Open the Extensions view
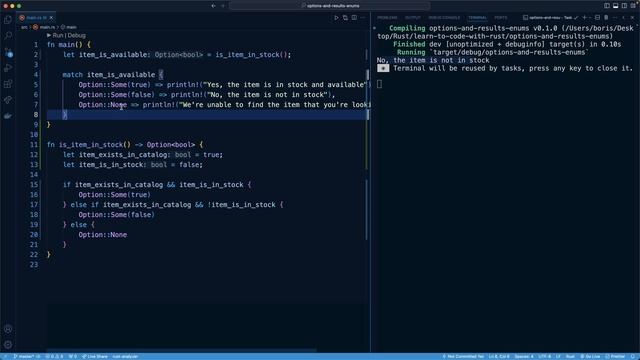 point(8,84)
